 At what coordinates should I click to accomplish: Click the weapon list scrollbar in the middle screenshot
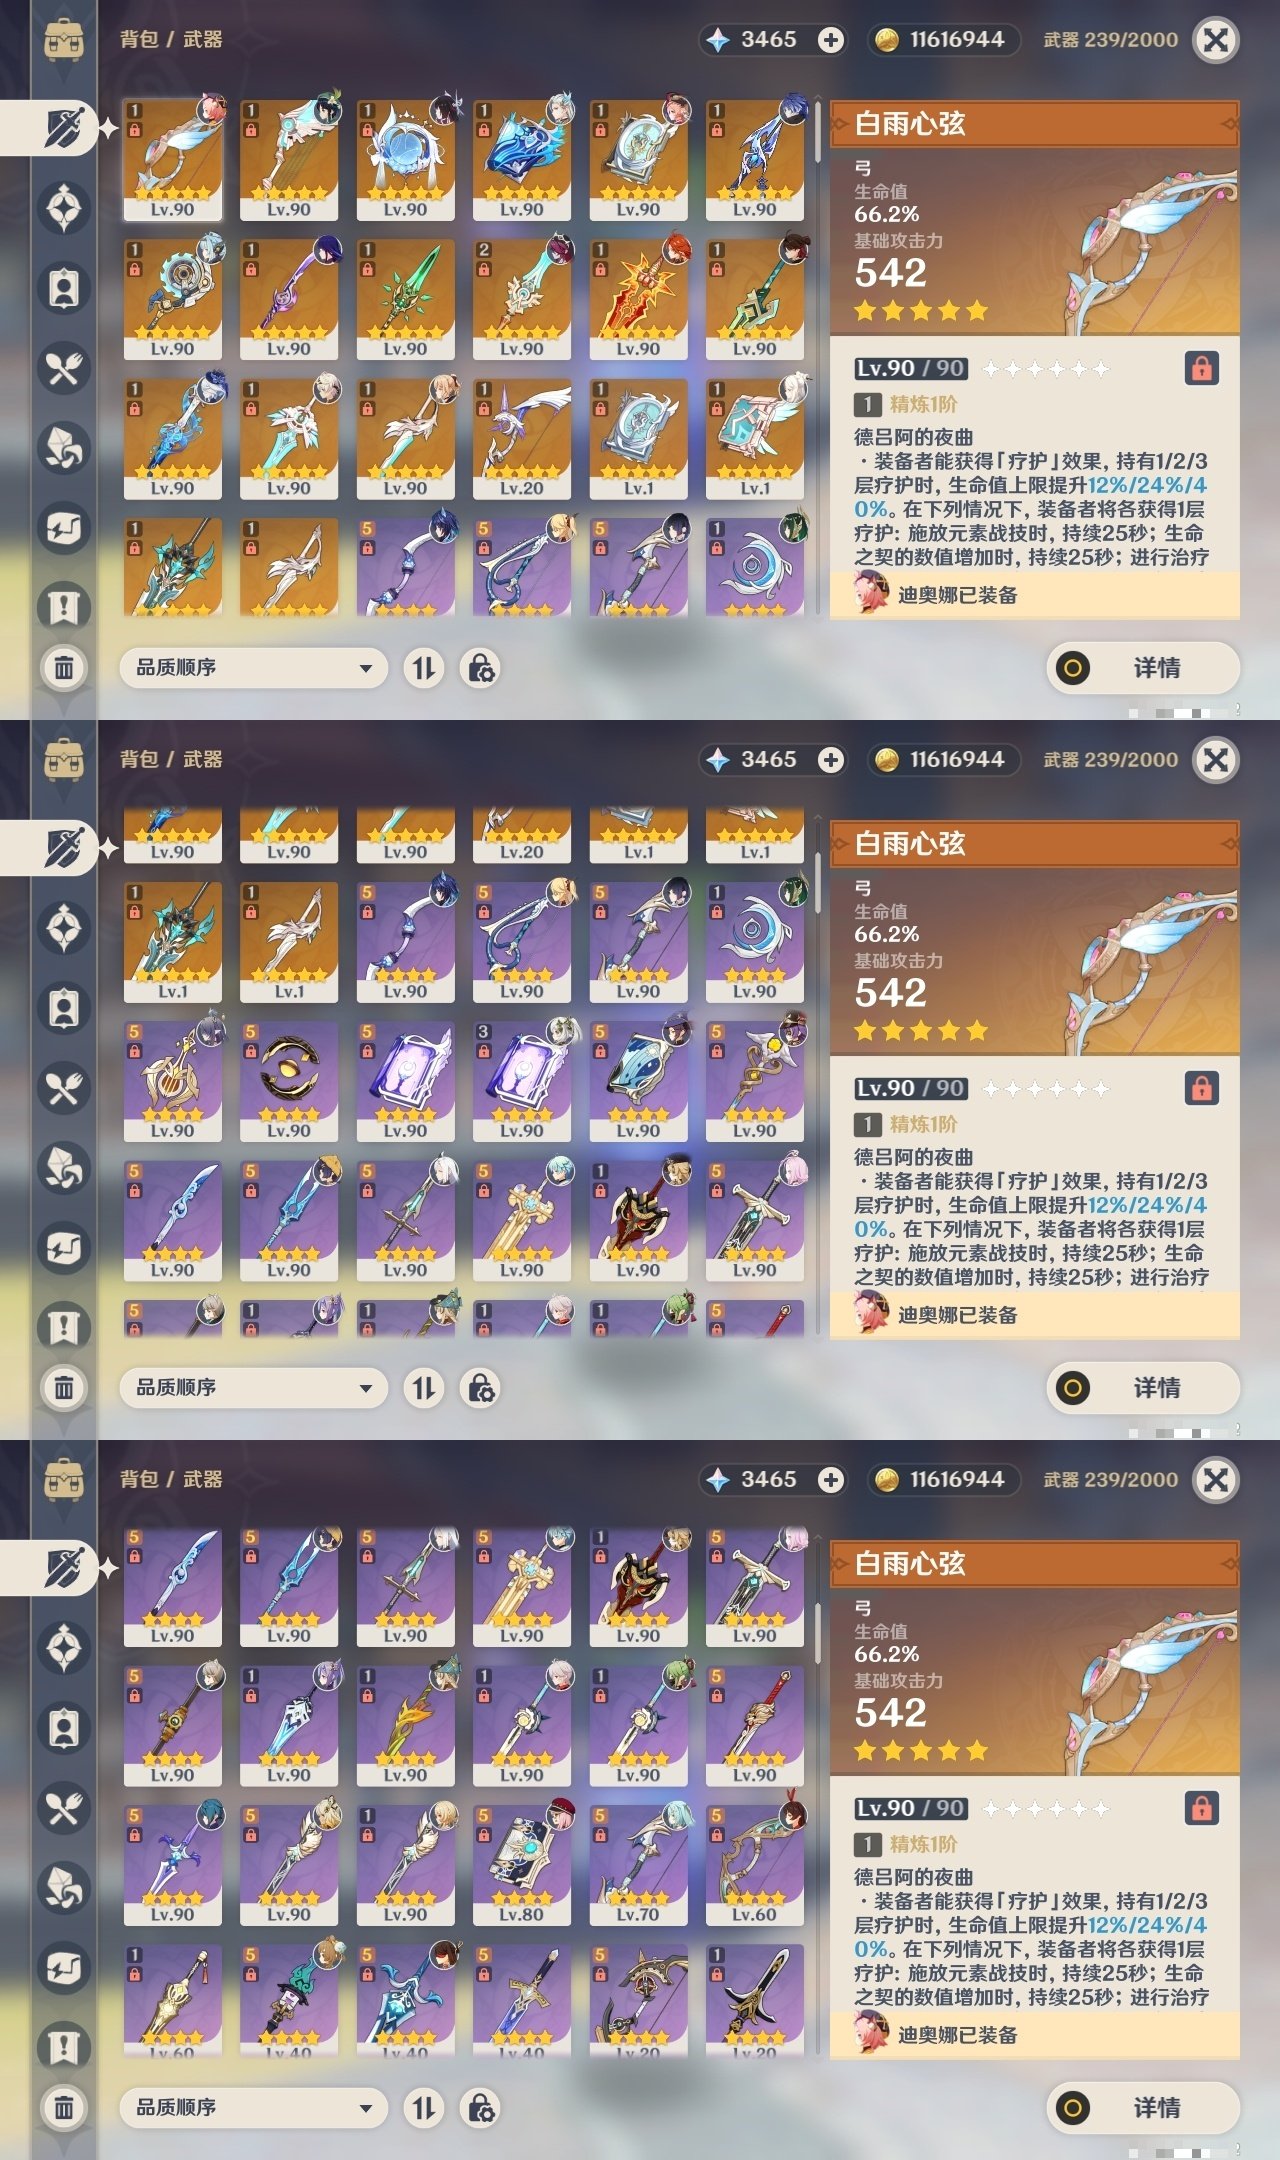point(817,1075)
